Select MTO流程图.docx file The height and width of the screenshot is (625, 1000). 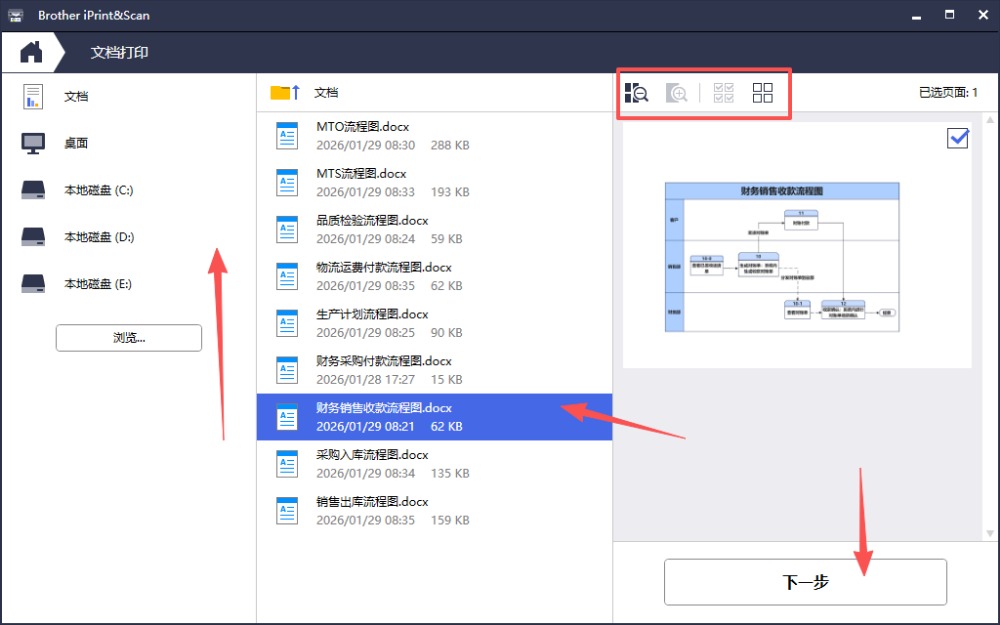(362, 127)
